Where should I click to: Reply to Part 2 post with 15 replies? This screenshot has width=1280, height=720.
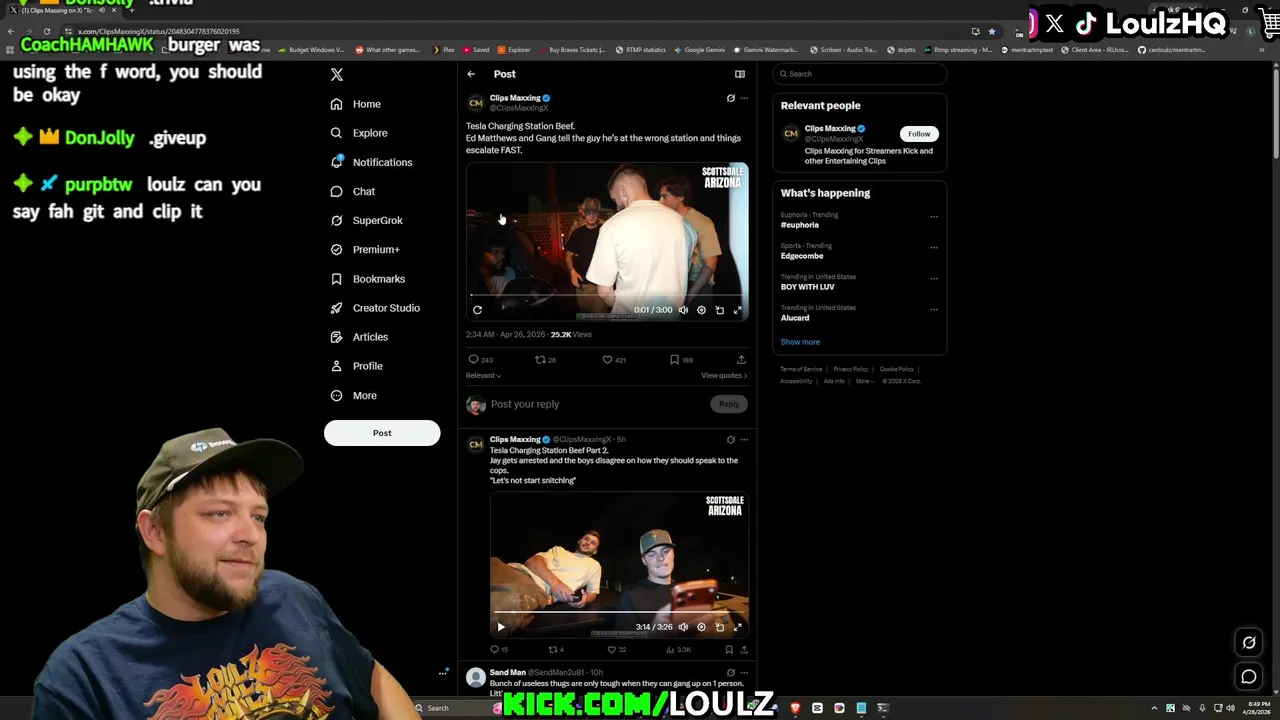tap(499, 650)
